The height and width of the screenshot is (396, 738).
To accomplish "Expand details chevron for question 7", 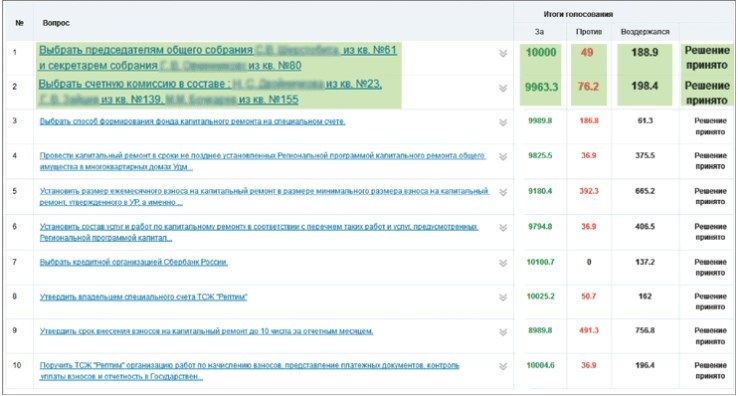I will 503,263.
